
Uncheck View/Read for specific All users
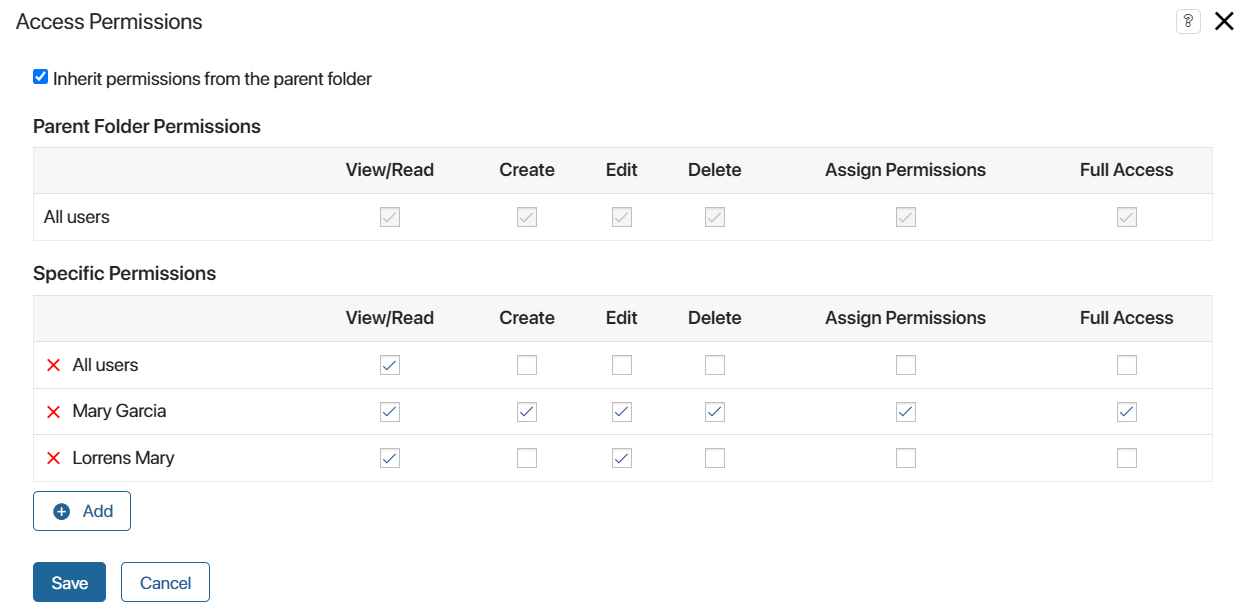pyautogui.click(x=390, y=365)
